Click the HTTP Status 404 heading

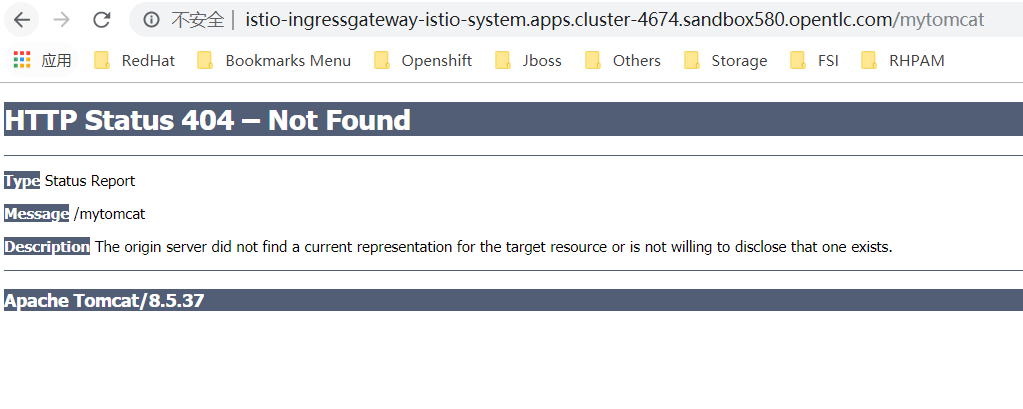tap(208, 121)
